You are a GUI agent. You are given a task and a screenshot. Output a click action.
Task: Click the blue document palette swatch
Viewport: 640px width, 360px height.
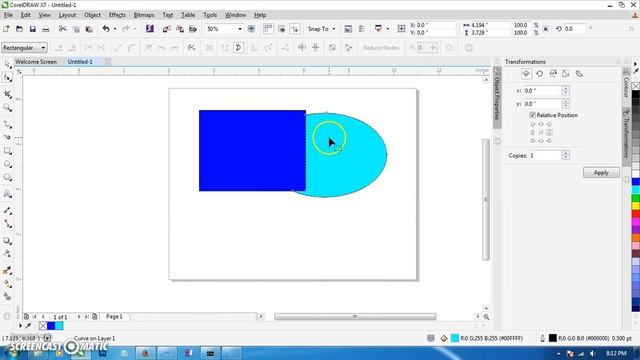(51, 326)
